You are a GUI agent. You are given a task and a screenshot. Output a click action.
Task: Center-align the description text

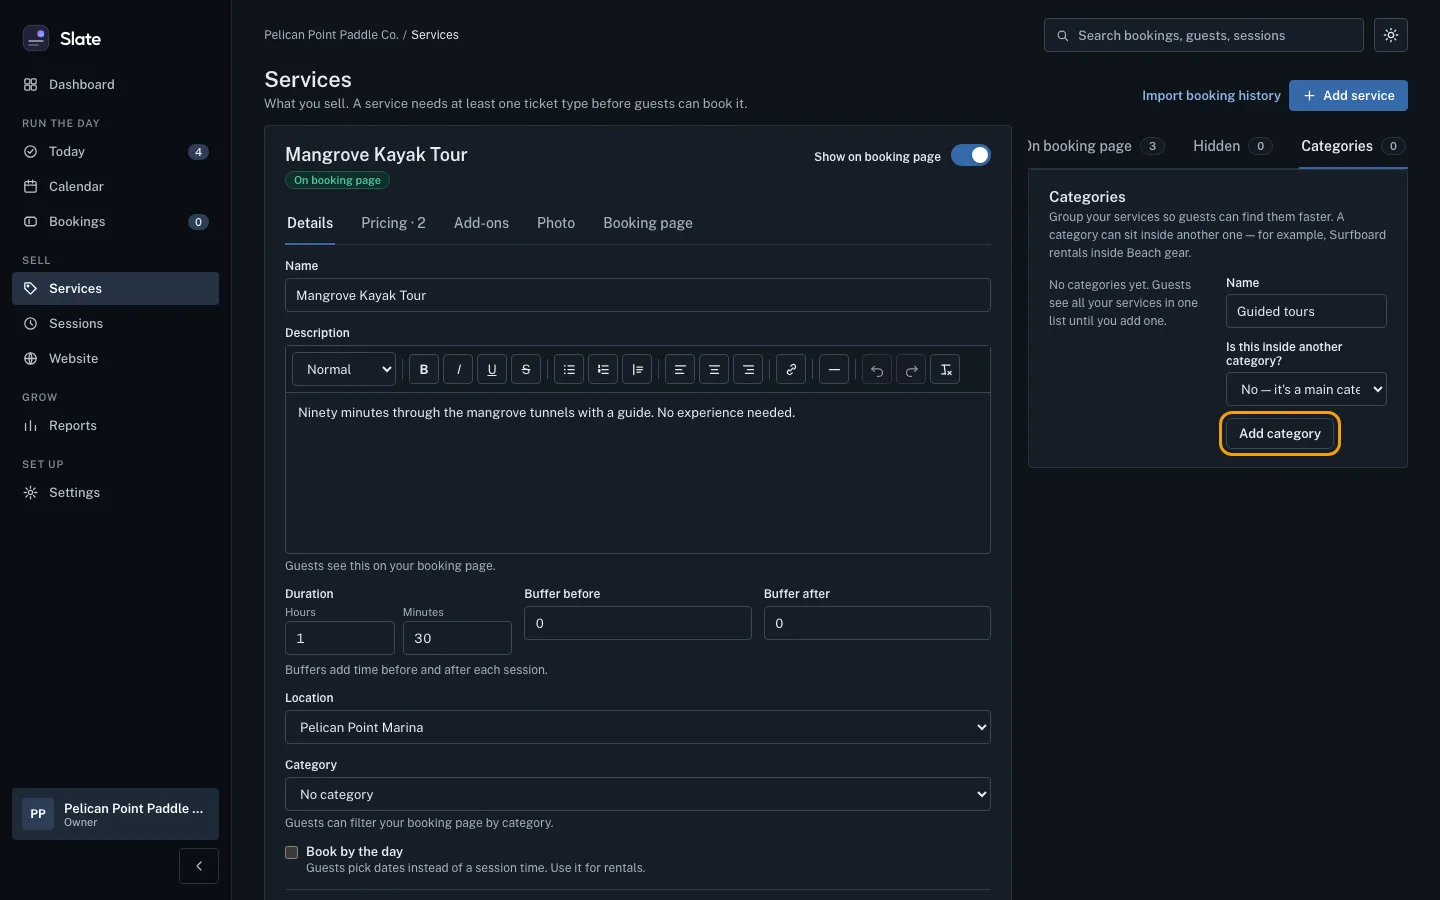click(x=714, y=370)
